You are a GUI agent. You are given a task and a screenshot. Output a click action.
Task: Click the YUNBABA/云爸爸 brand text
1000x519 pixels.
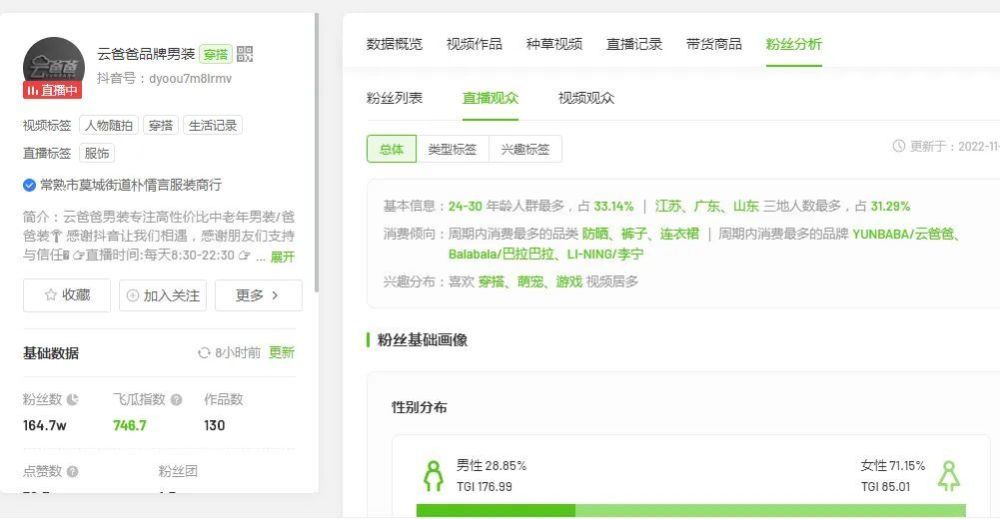point(902,234)
